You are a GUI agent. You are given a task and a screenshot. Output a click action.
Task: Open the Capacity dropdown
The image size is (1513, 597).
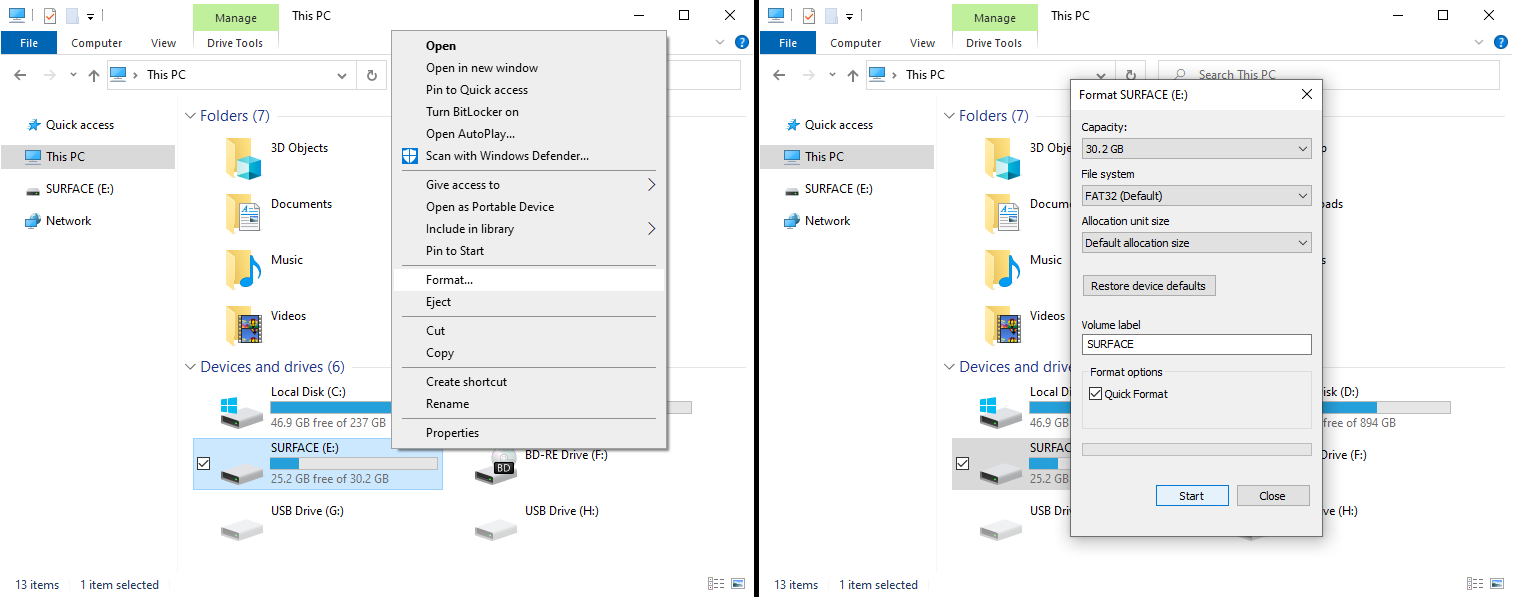coord(1196,149)
